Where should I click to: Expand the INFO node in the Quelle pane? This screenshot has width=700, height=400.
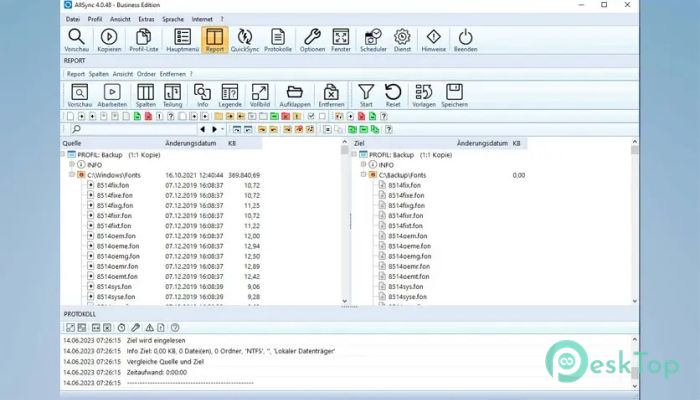[x=71, y=164]
